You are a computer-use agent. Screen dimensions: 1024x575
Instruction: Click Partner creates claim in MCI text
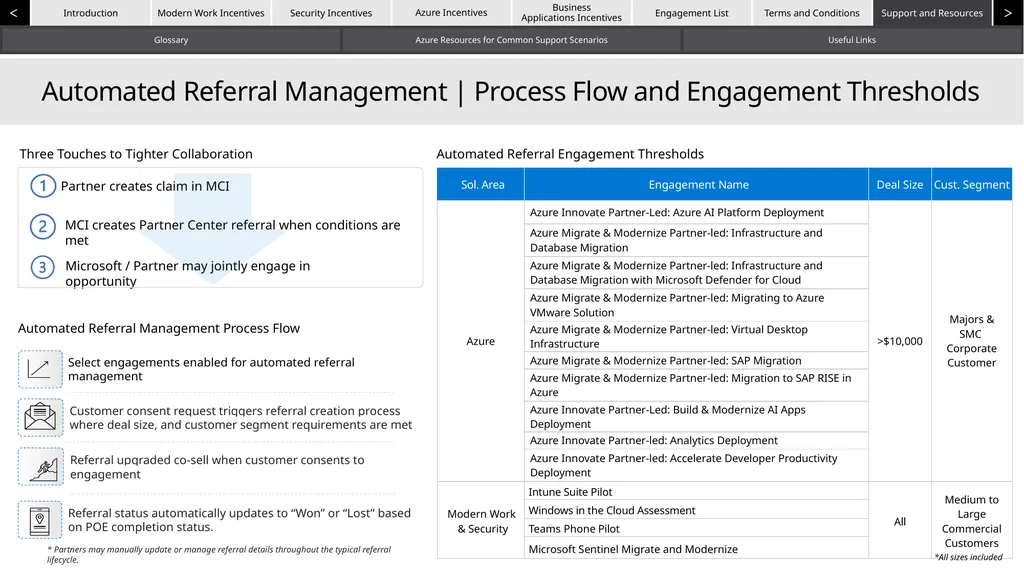(145, 186)
